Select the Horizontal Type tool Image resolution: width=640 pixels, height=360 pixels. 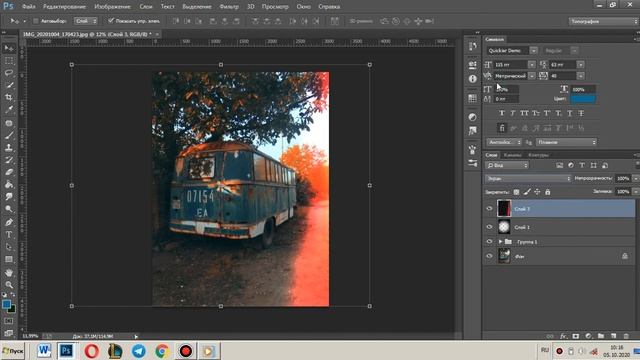pos(9,235)
